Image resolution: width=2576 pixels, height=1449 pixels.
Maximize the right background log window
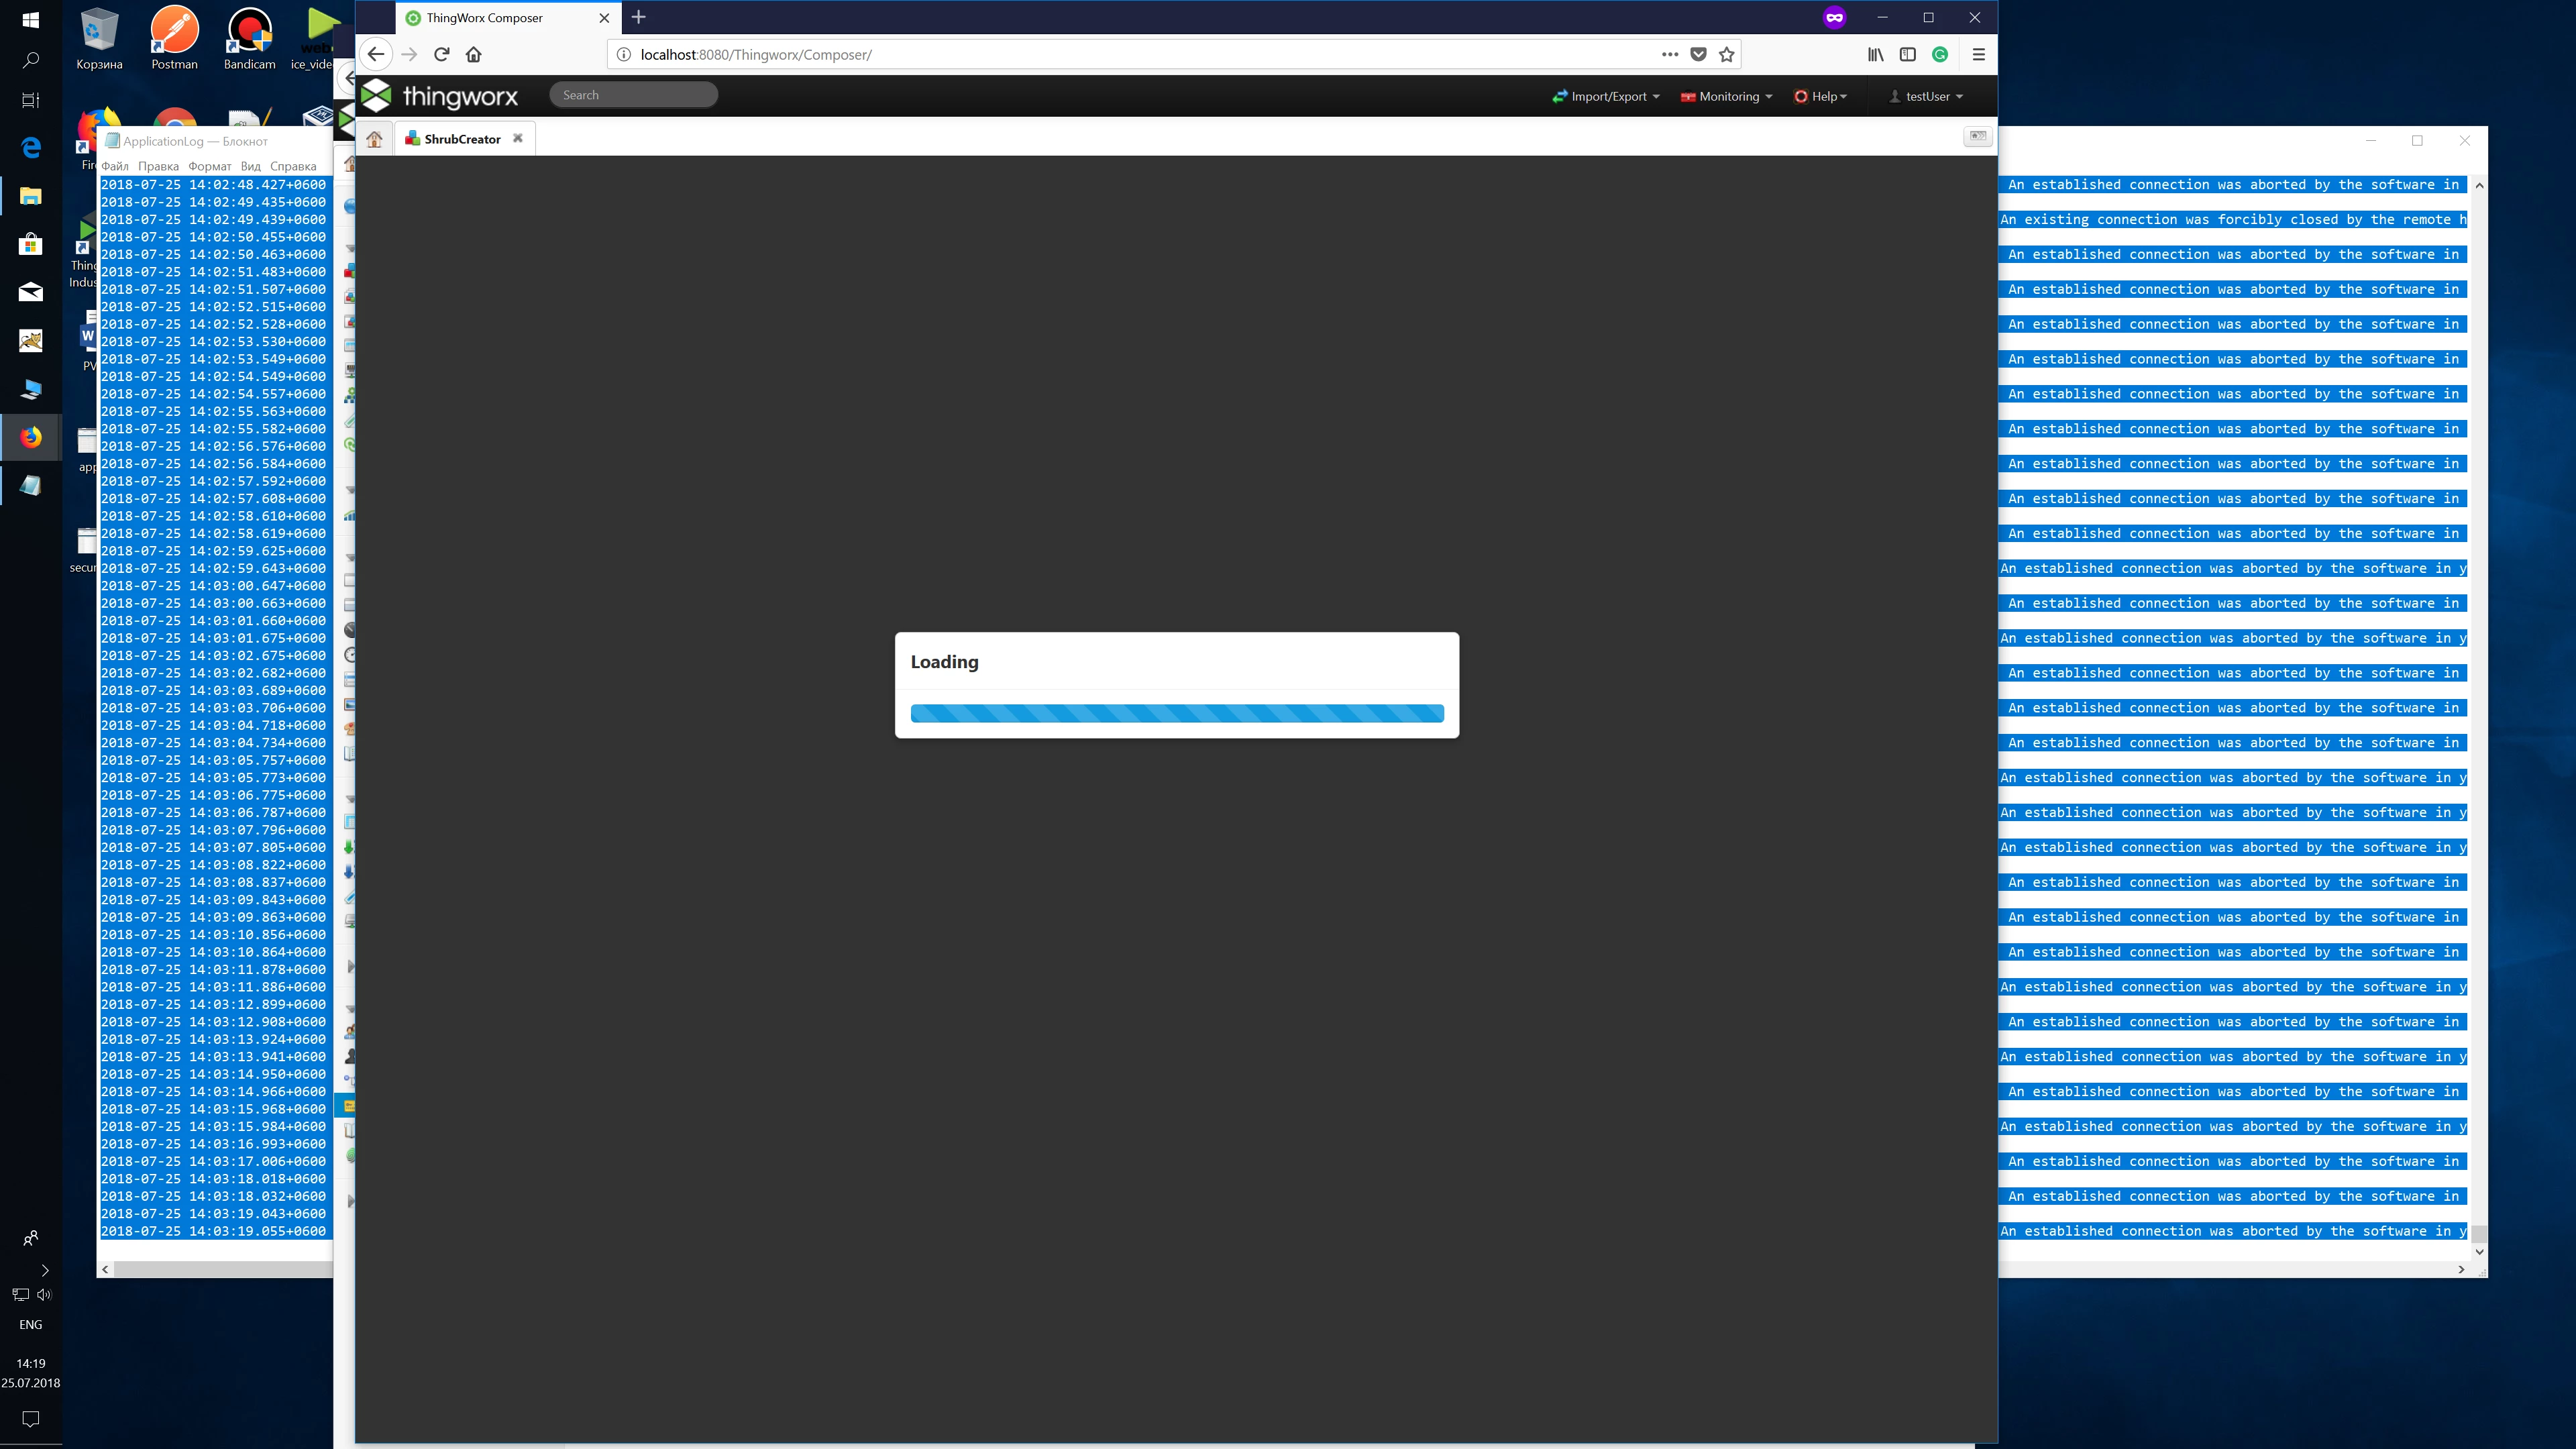coord(2417,141)
